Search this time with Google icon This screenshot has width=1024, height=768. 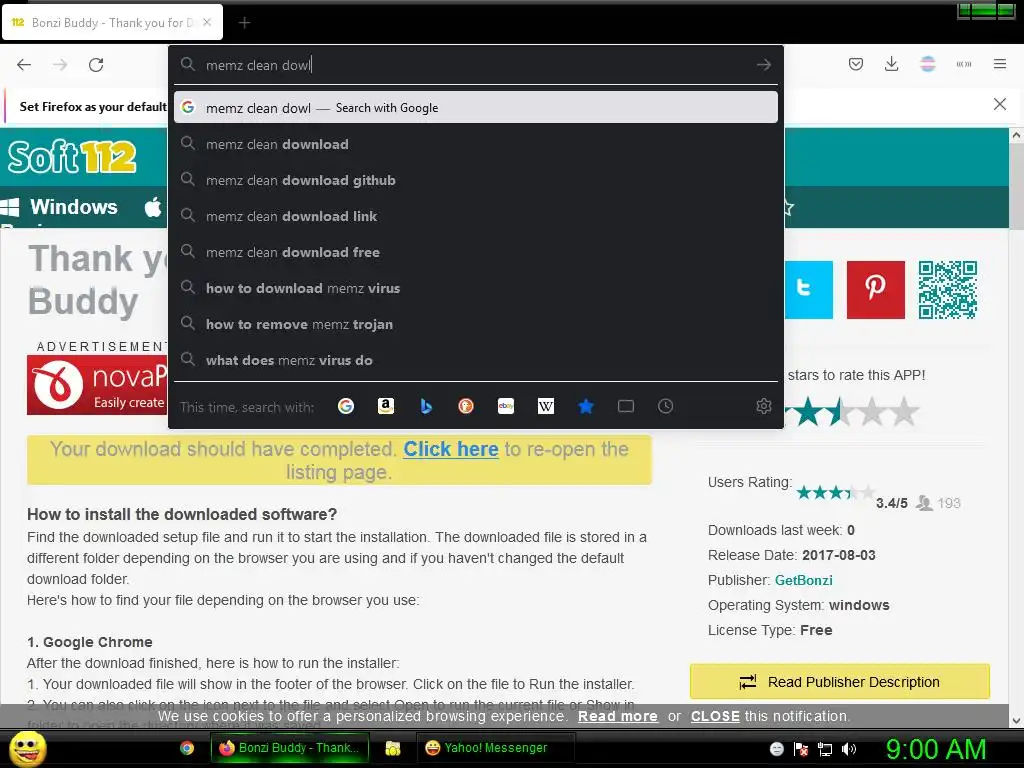[x=346, y=406]
